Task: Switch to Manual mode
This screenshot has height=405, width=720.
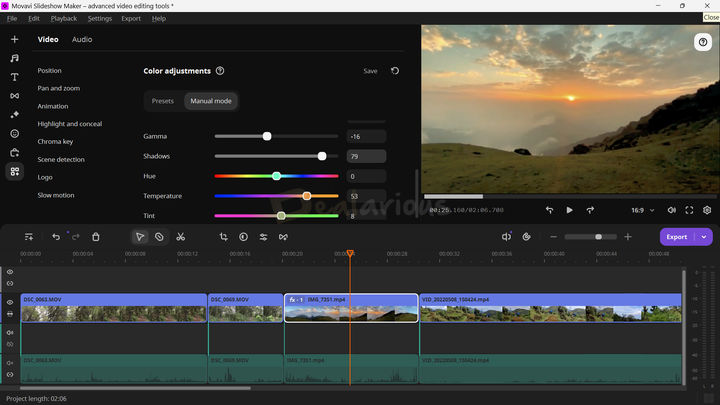Action: [211, 101]
